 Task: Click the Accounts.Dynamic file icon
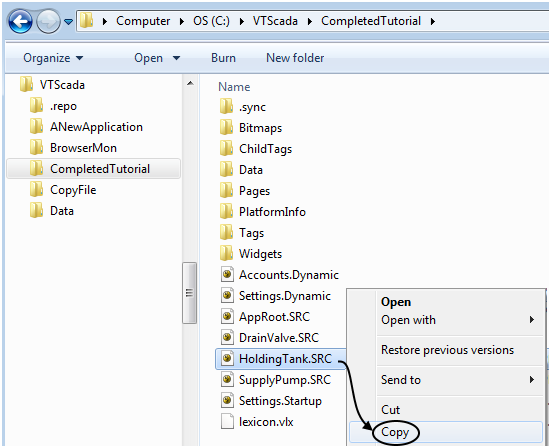[x=227, y=274]
